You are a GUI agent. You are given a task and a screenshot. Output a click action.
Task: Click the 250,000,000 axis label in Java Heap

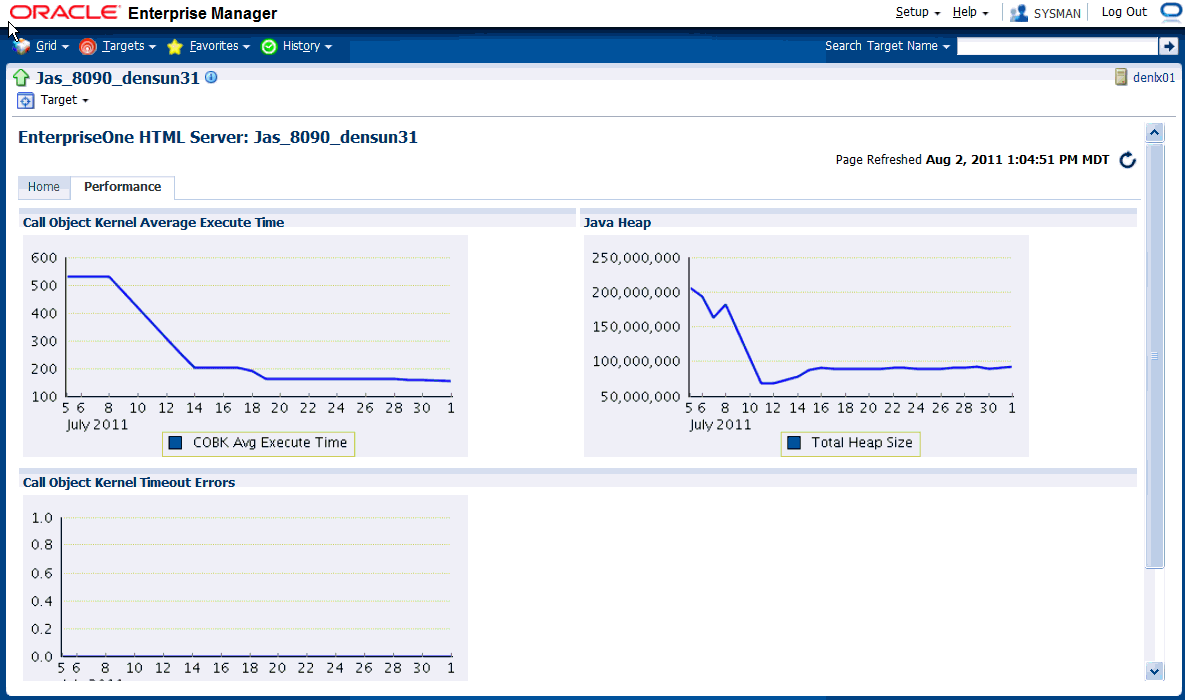click(636, 258)
